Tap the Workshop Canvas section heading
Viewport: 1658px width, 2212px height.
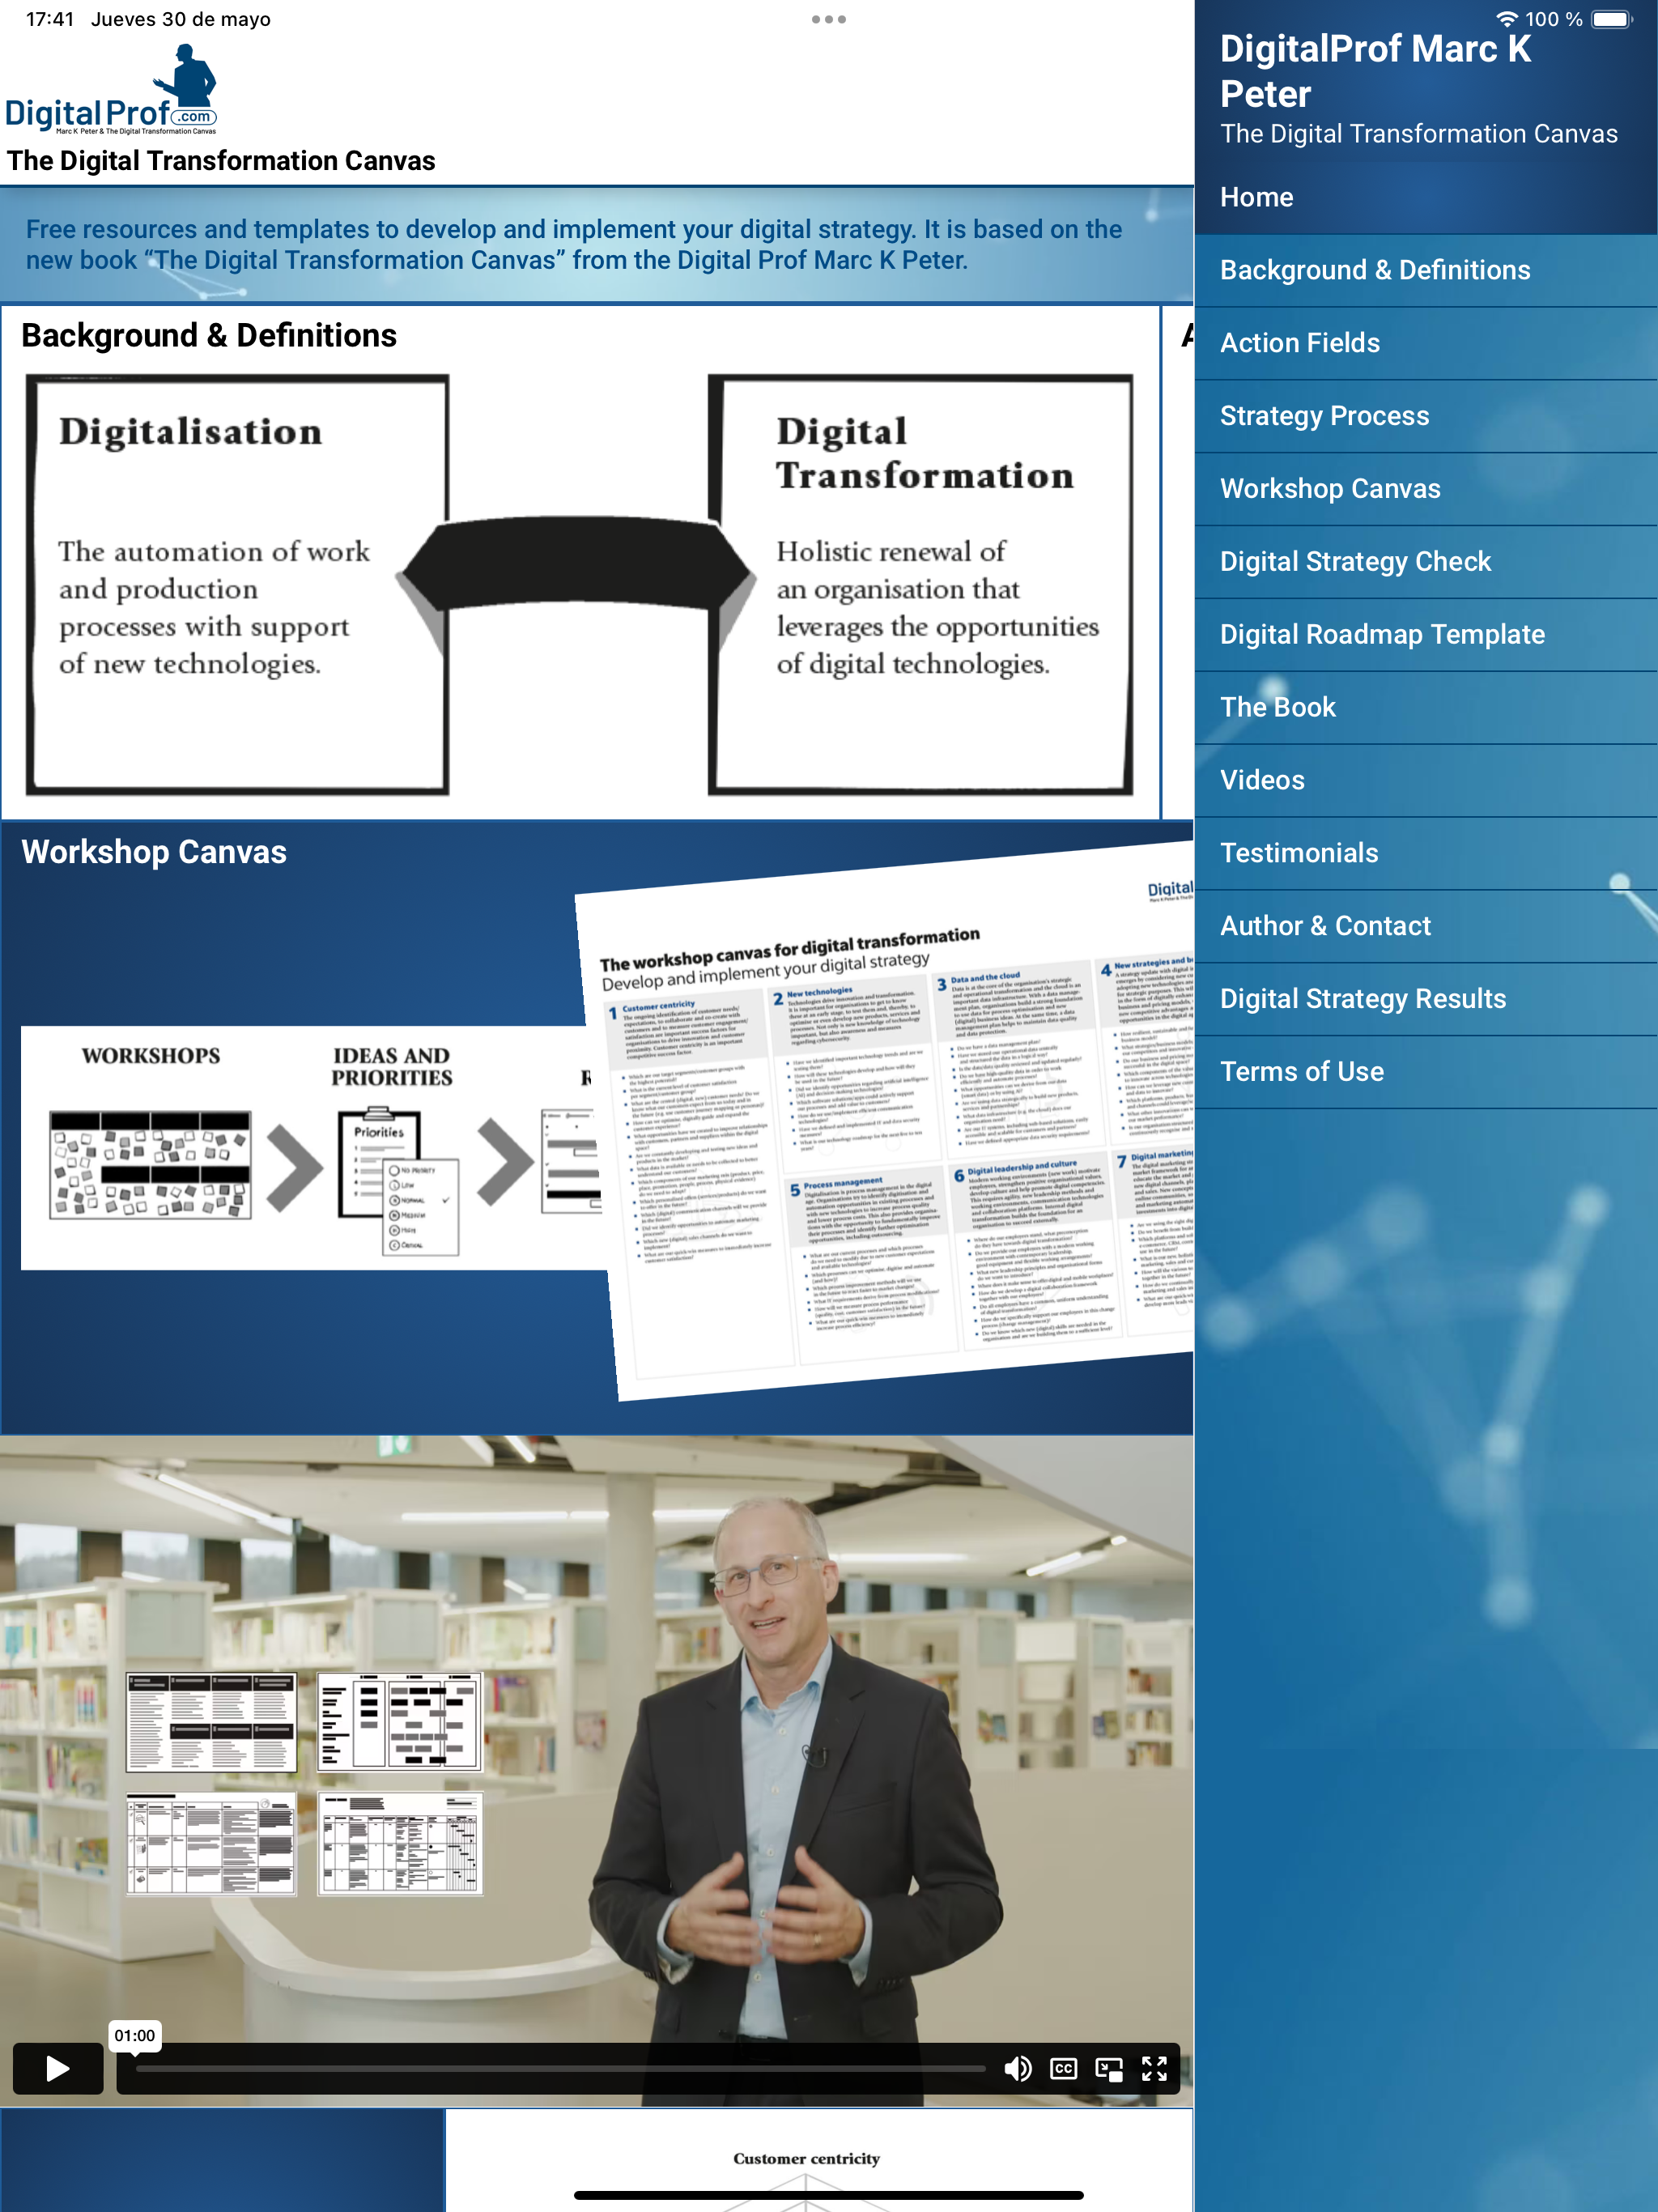(x=154, y=852)
